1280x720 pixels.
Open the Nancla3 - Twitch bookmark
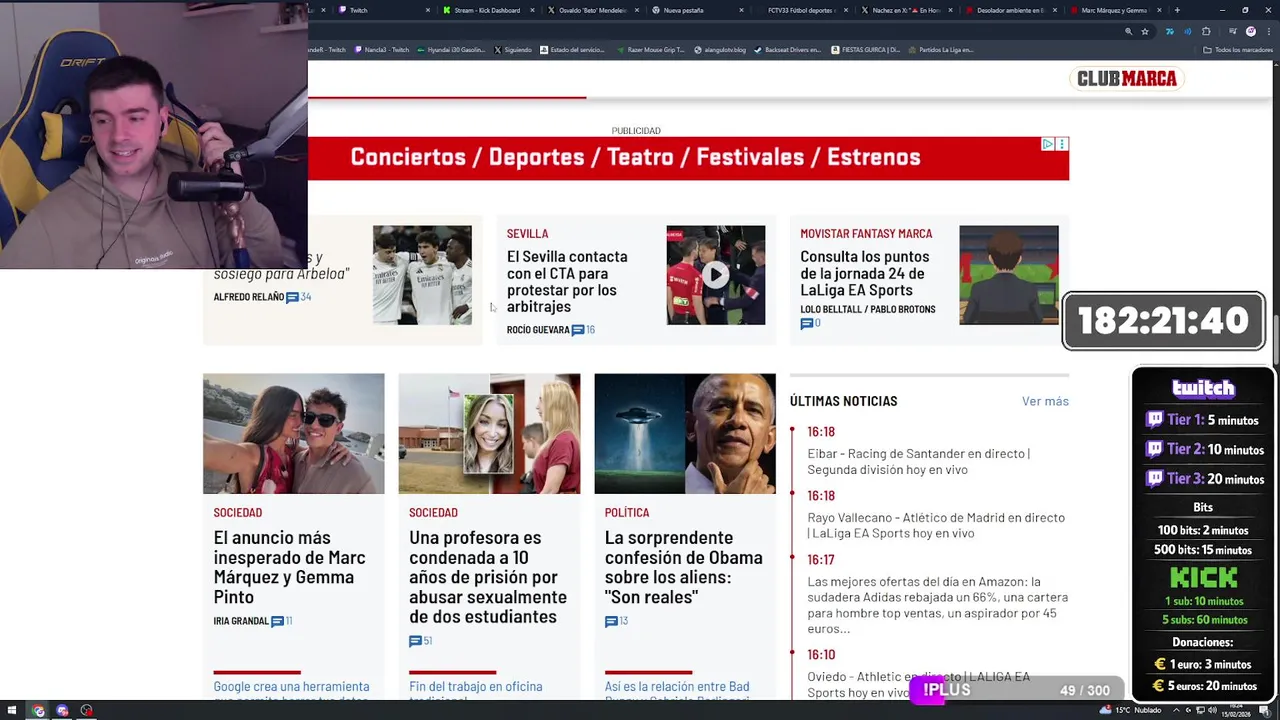pyautogui.click(x=382, y=50)
